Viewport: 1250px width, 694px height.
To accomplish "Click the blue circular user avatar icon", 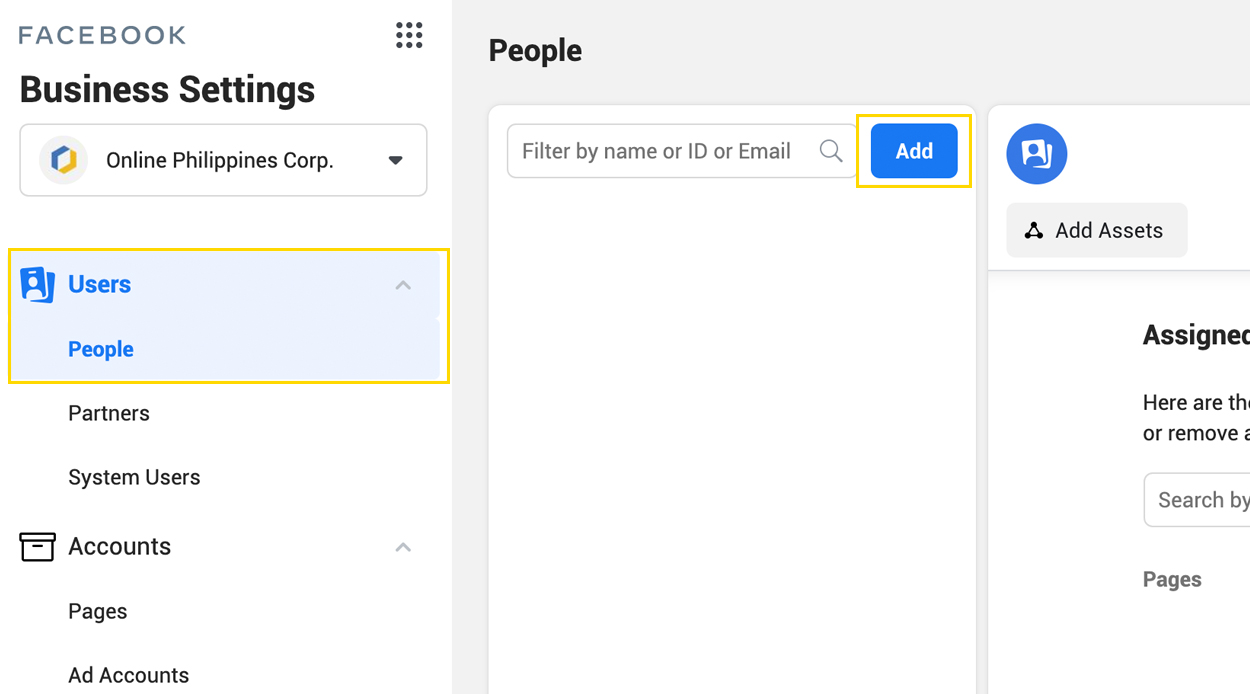I will coord(1037,154).
